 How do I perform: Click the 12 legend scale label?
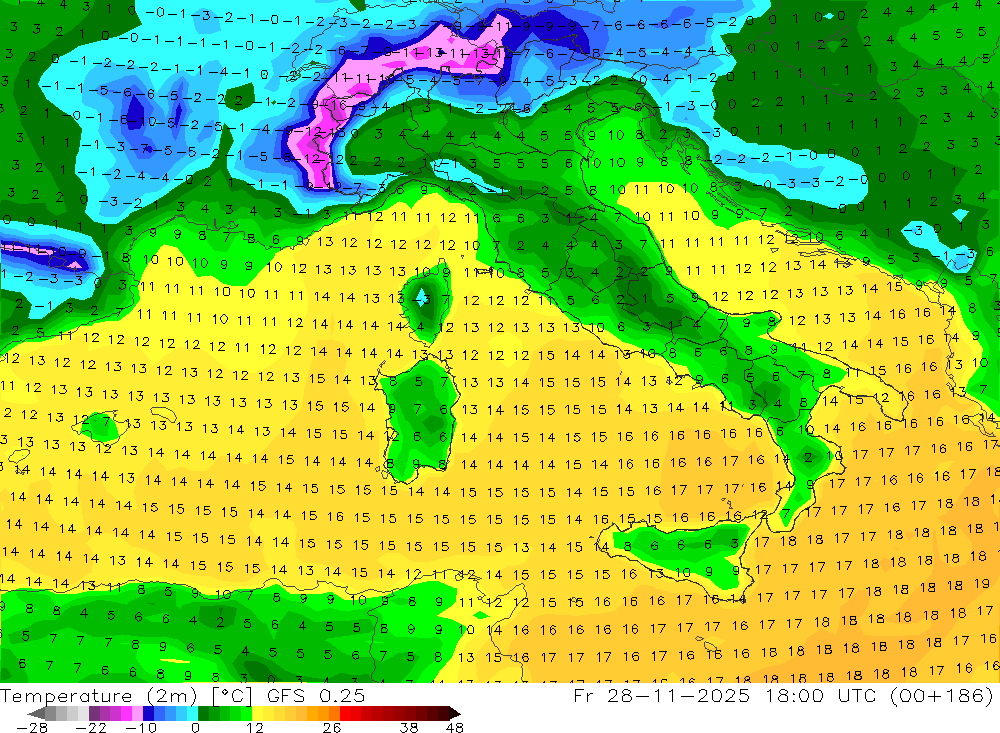tap(255, 727)
